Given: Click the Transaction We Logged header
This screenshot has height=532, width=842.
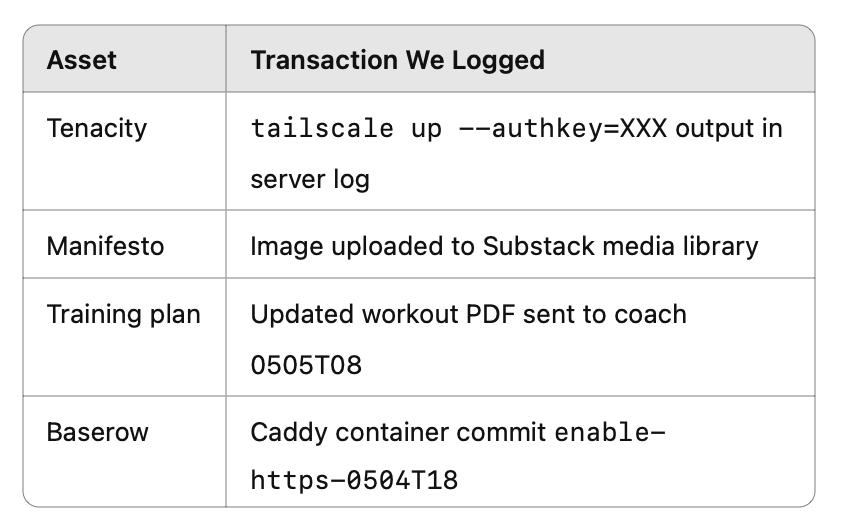Looking at the screenshot, I should coord(397,60).
